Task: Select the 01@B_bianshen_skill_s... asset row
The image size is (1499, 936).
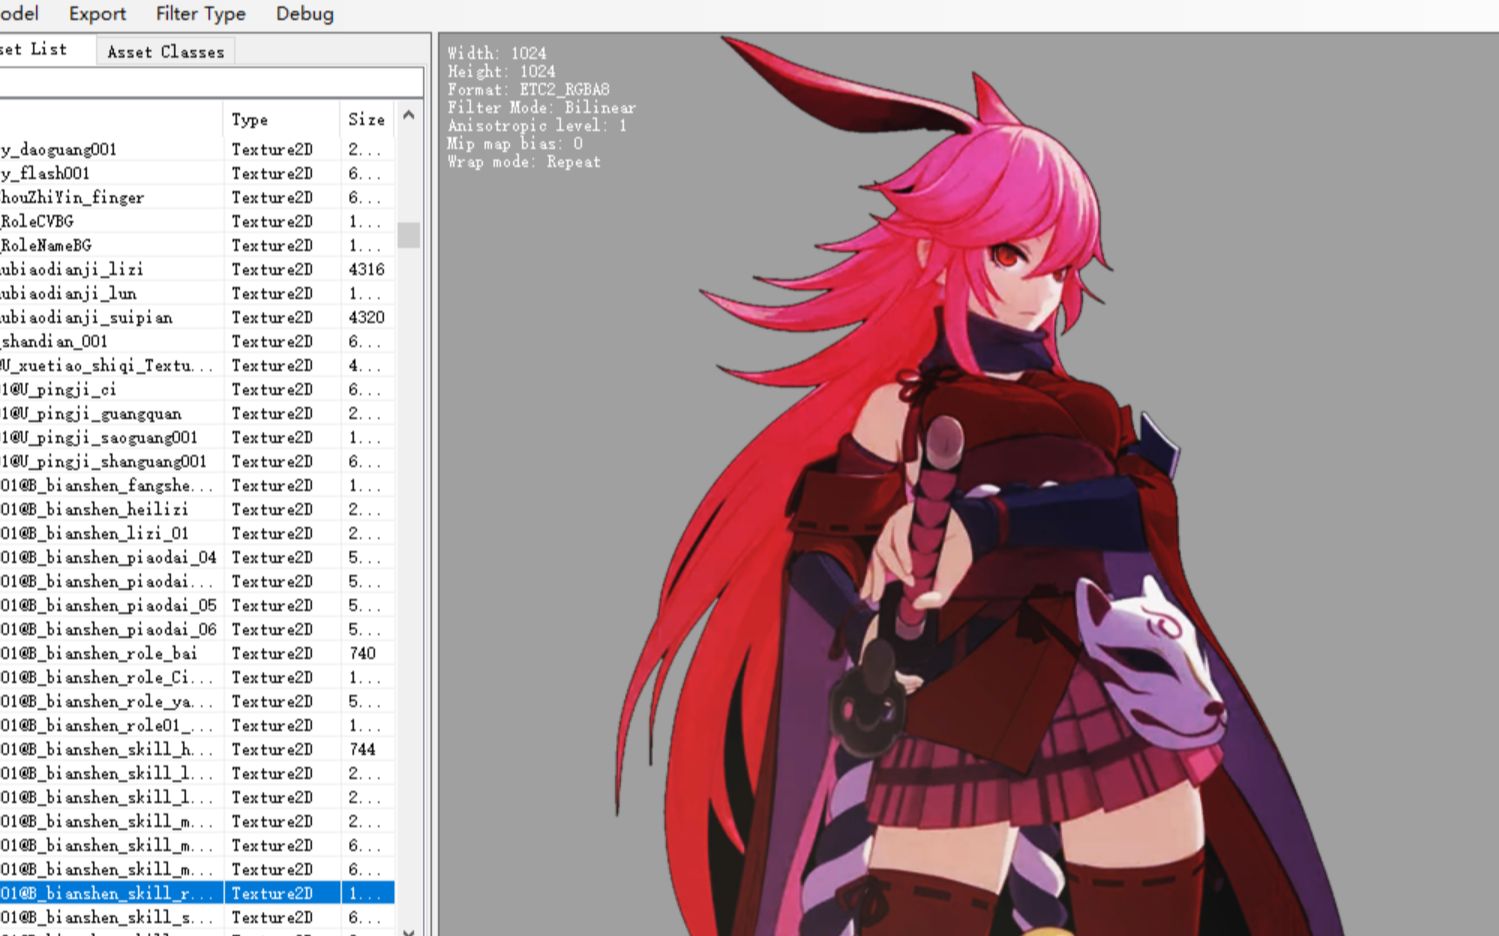Action: point(197,917)
